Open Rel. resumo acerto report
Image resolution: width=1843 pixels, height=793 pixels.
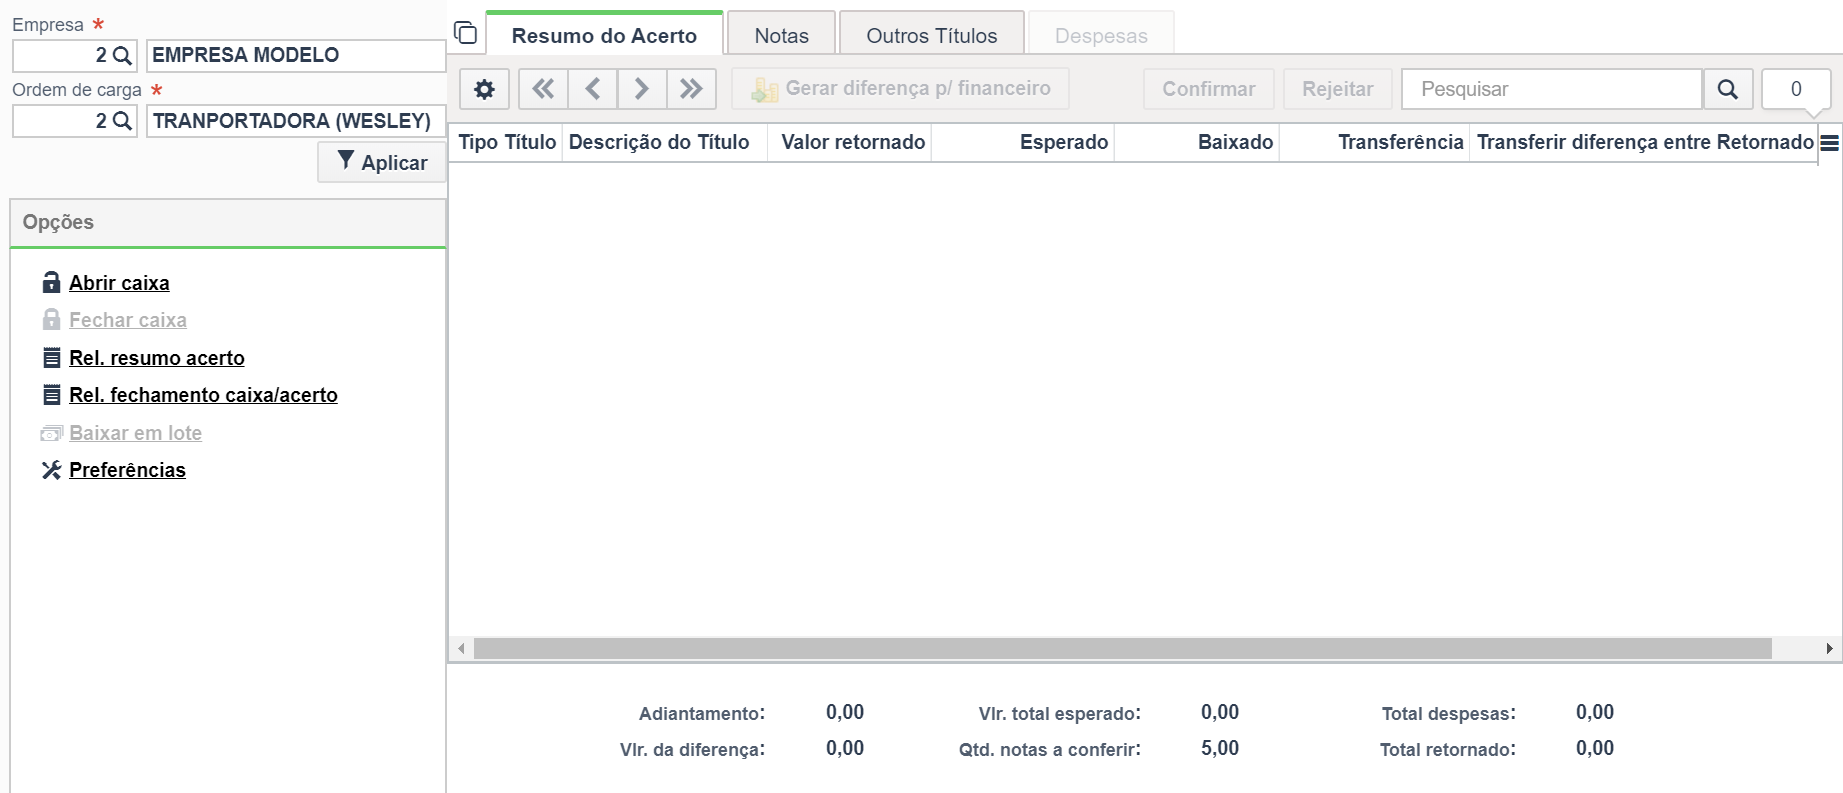pyautogui.click(x=157, y=358)
